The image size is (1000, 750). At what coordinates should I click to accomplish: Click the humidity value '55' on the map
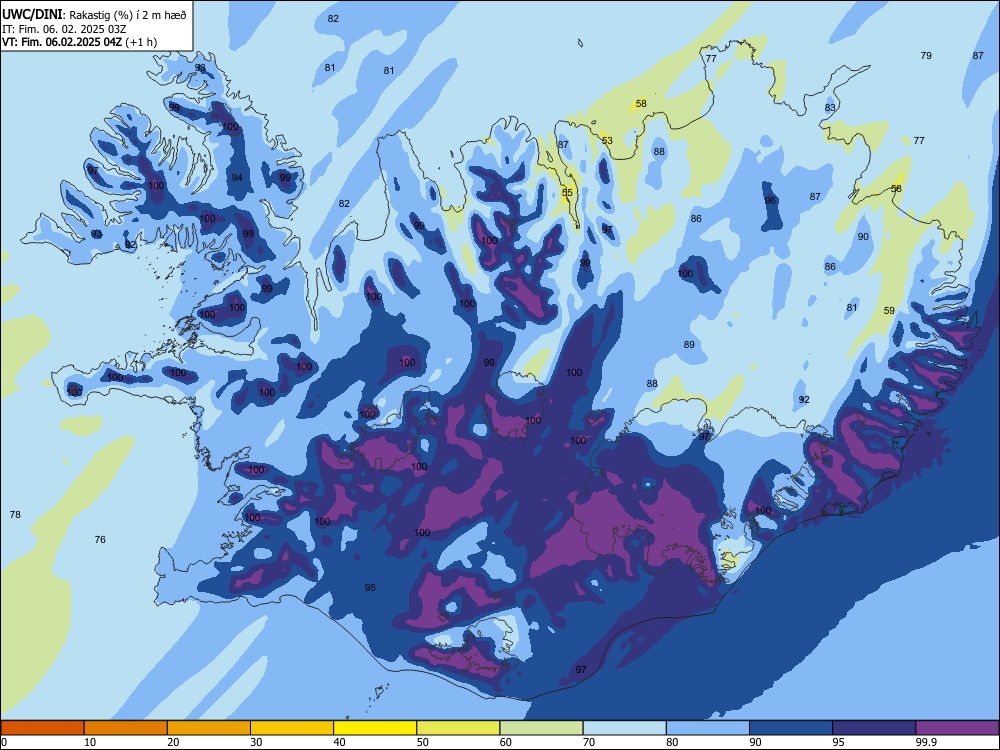[x=567, y=192]
